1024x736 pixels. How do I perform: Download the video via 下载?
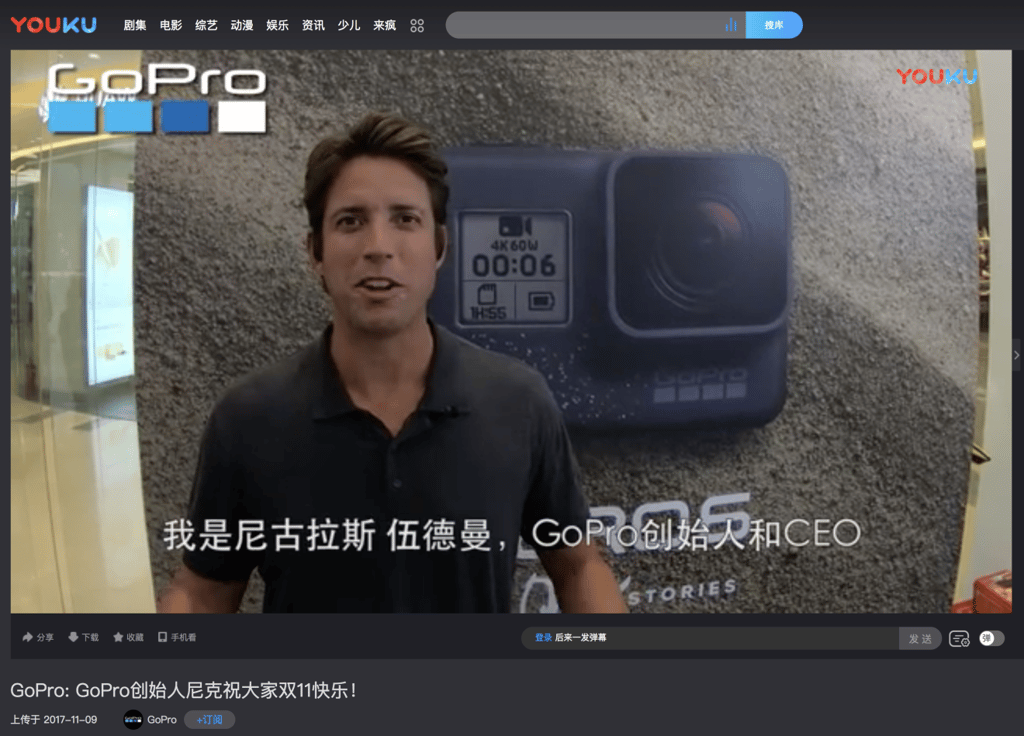[x=84, y=637]
